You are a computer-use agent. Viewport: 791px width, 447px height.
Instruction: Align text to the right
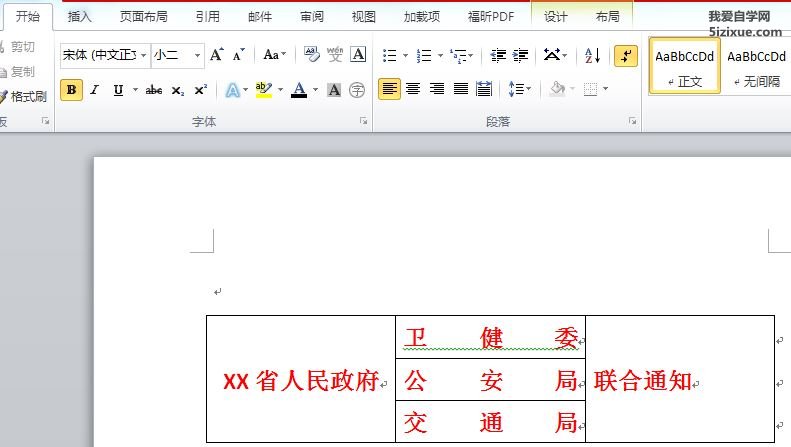coord(436,89)
